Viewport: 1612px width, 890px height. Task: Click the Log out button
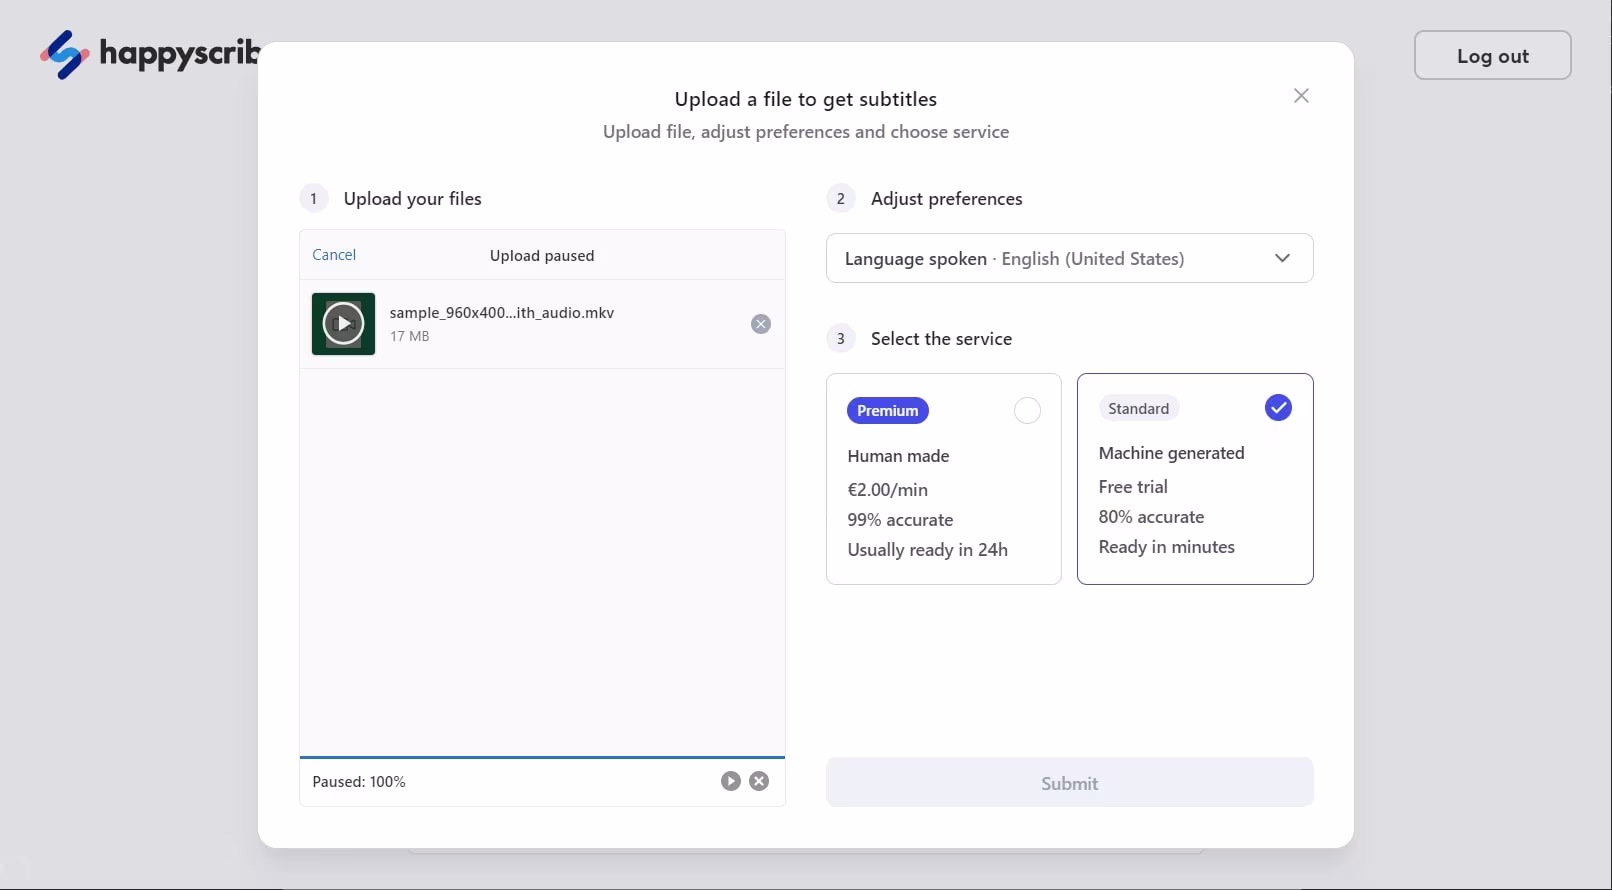coord(1492,56)
